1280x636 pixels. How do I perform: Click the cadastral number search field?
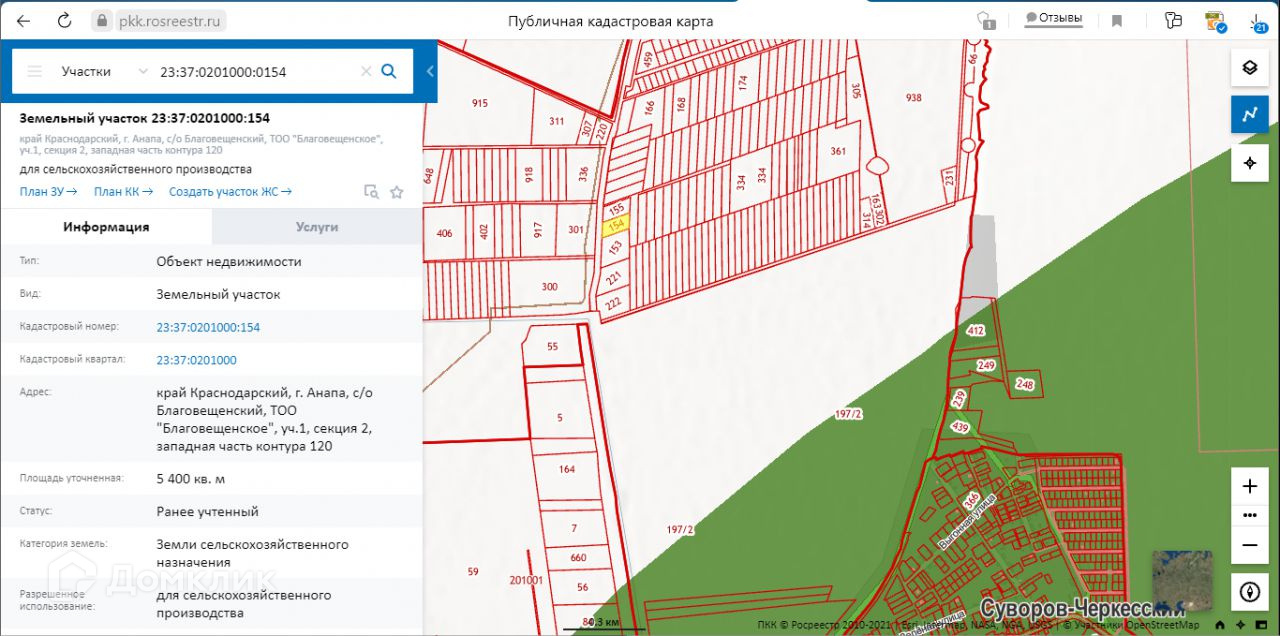[x=255, y=71]
